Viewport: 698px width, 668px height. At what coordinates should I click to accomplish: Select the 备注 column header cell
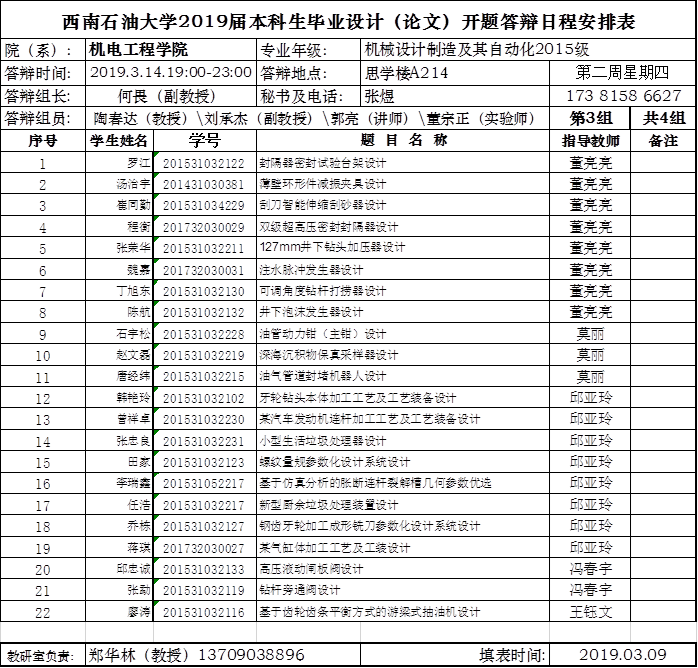(664, 141)
